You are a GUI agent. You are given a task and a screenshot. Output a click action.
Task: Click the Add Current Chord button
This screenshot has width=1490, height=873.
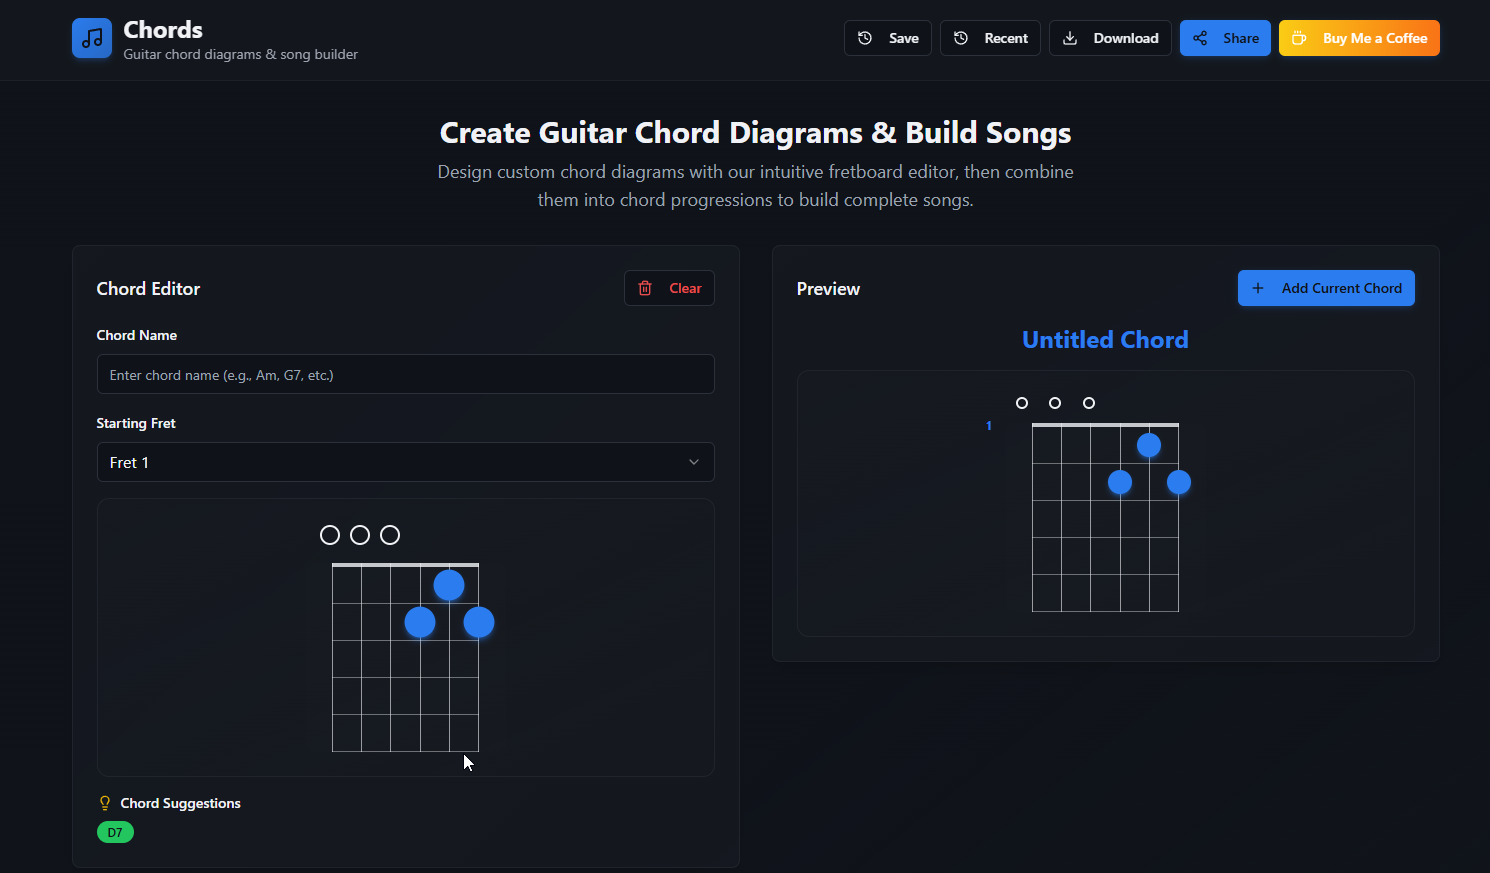[x=1326, y=288]
